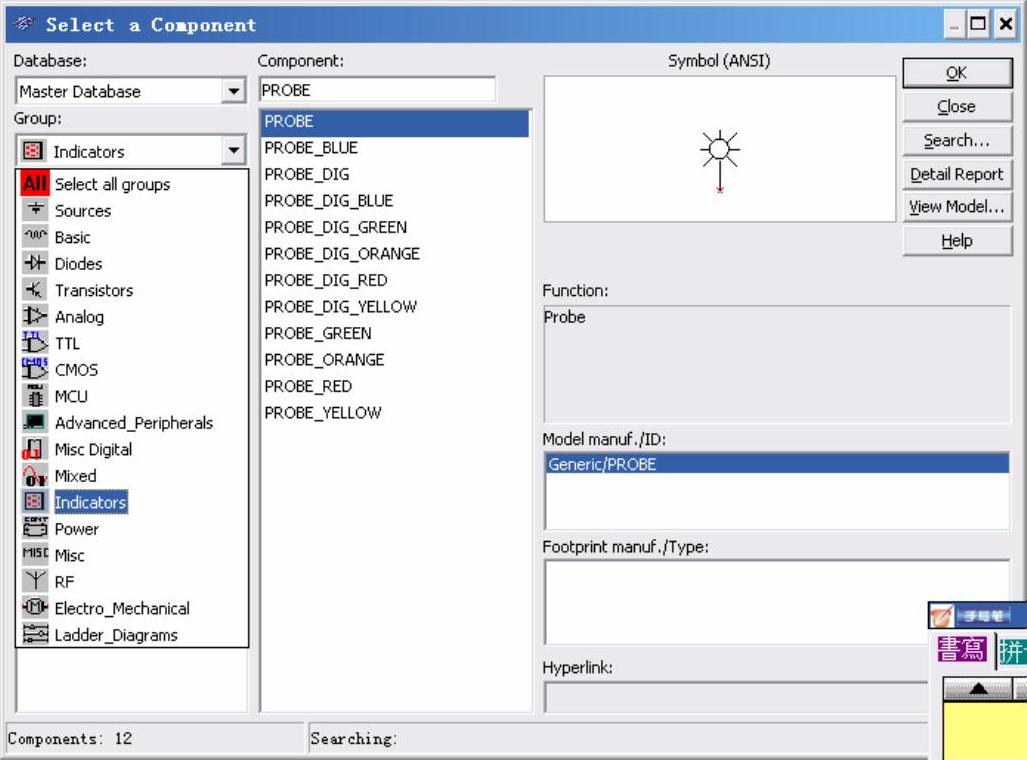Click the CMOS gate icon
This screenshot has height=760, width=1027.
click(35, 369)
